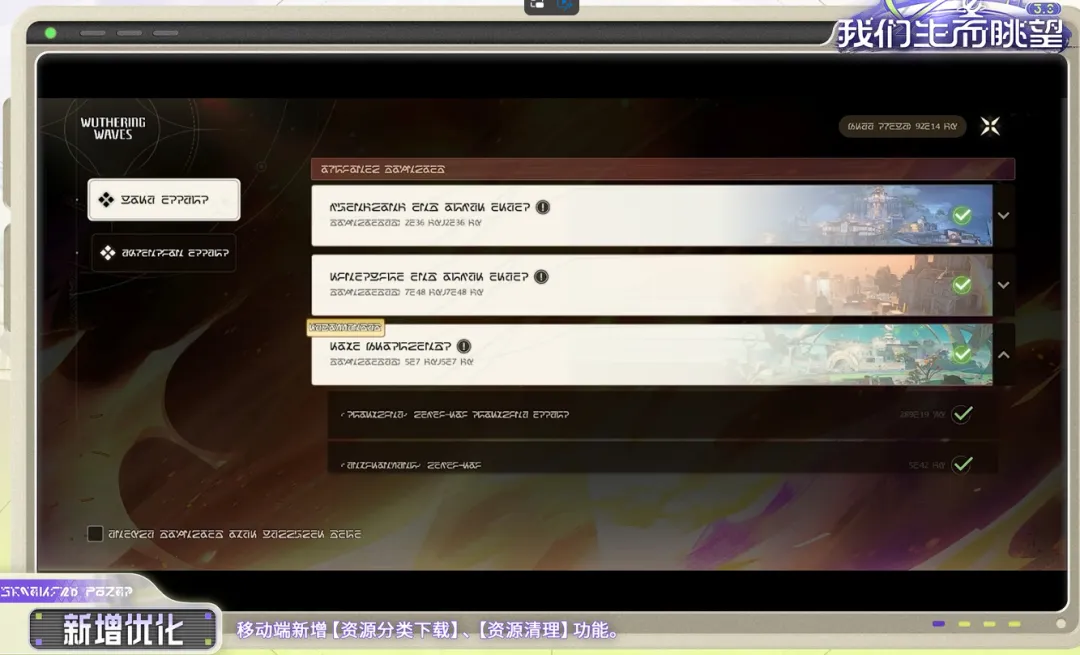The height and width of the screenshot is (655, 1080).
Task: Close the resource panel with the X icon
Action: coord(990,126)
